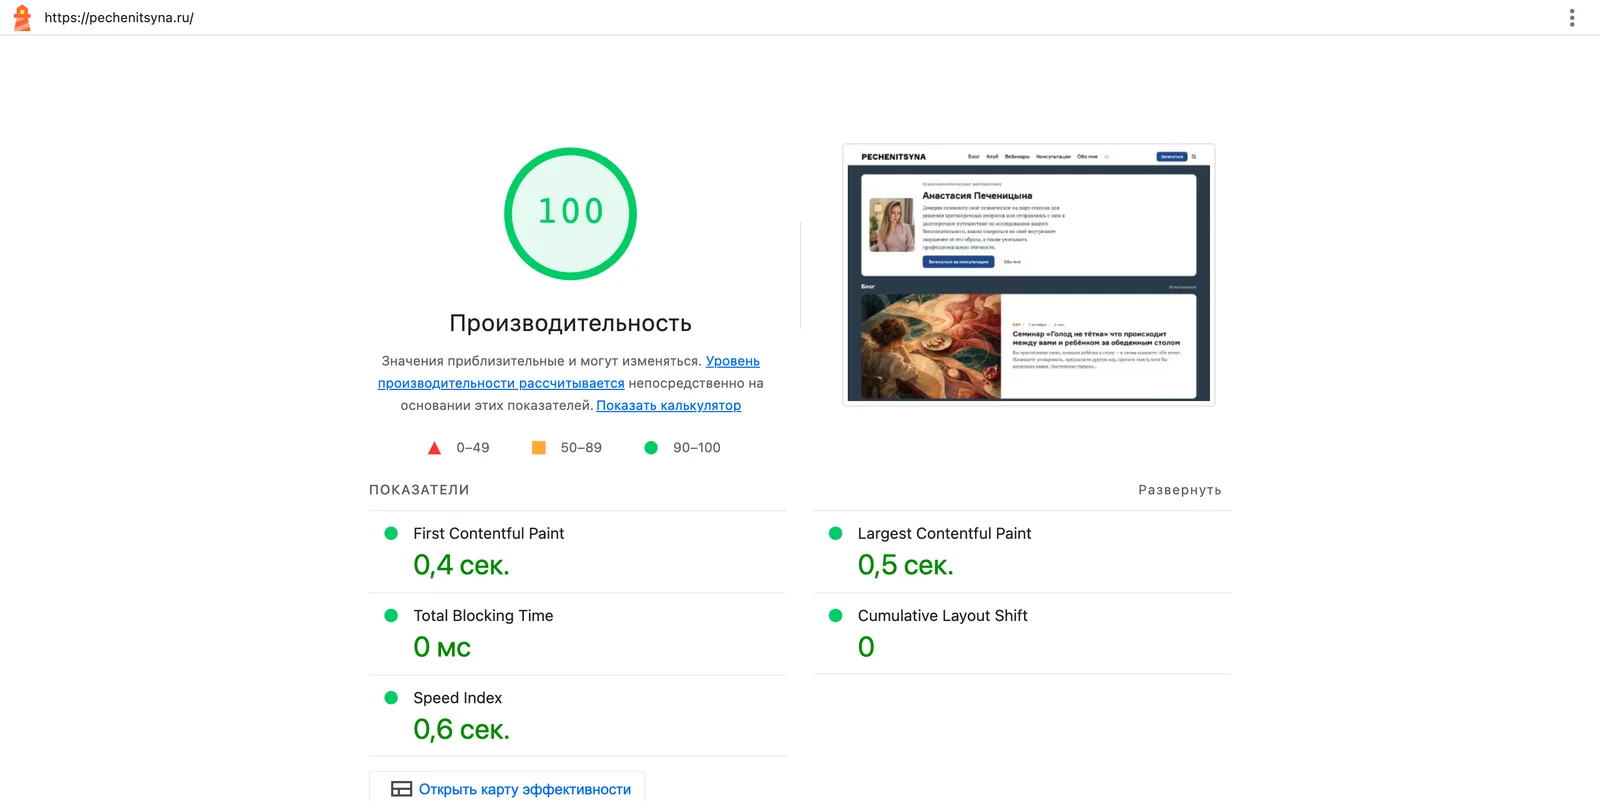
Task: Click the performance score gauge 100
Action: click(x=570, y=213)
